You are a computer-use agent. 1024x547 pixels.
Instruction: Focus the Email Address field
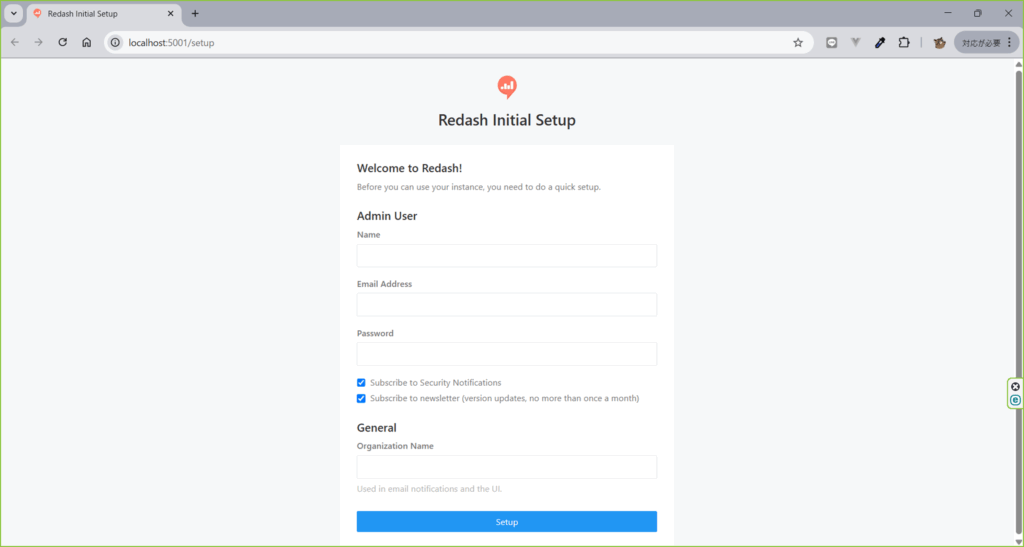(x=506, y=304)
